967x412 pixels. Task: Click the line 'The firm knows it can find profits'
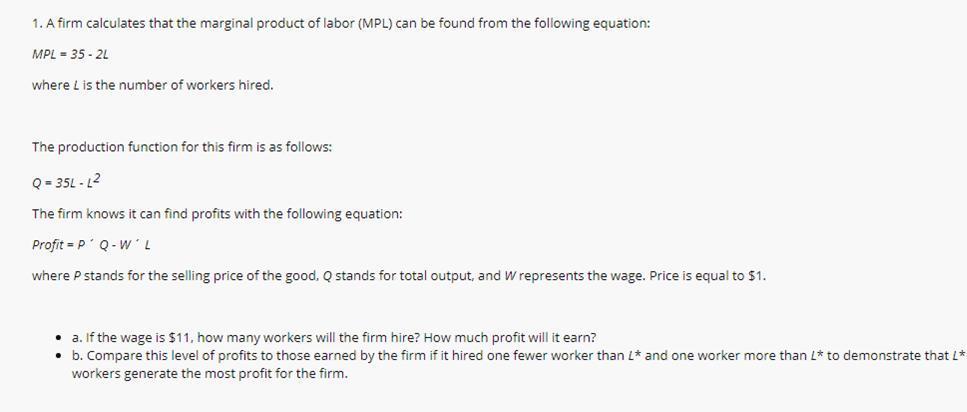(217, 214)
